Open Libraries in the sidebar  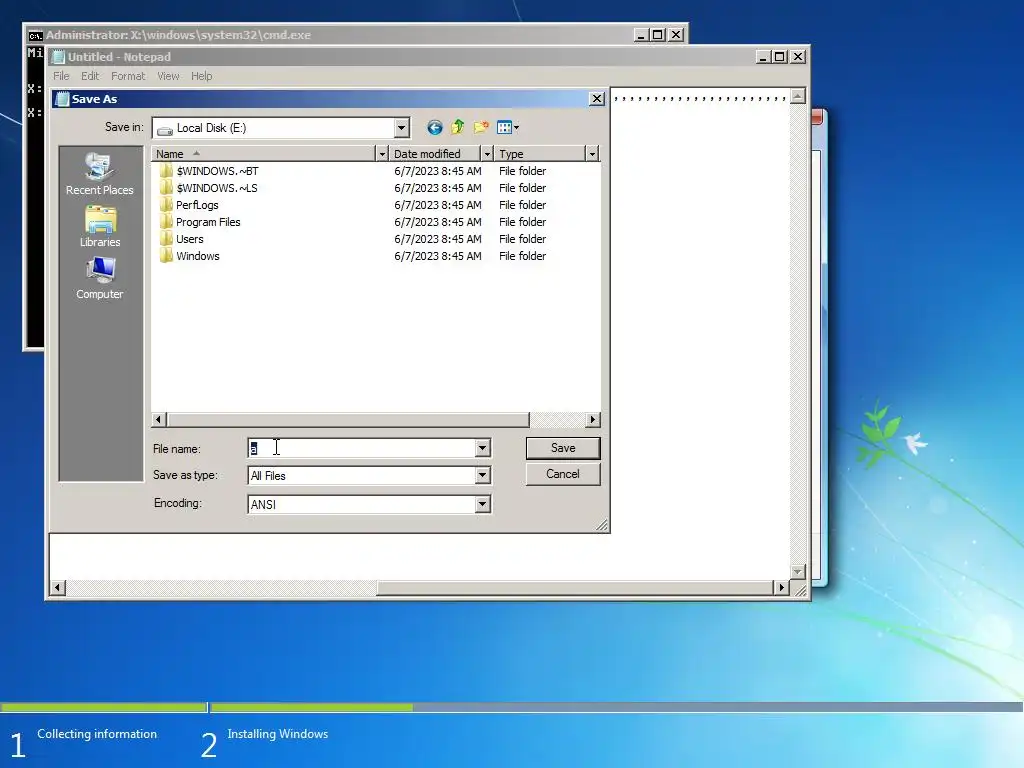coord(100,227)
